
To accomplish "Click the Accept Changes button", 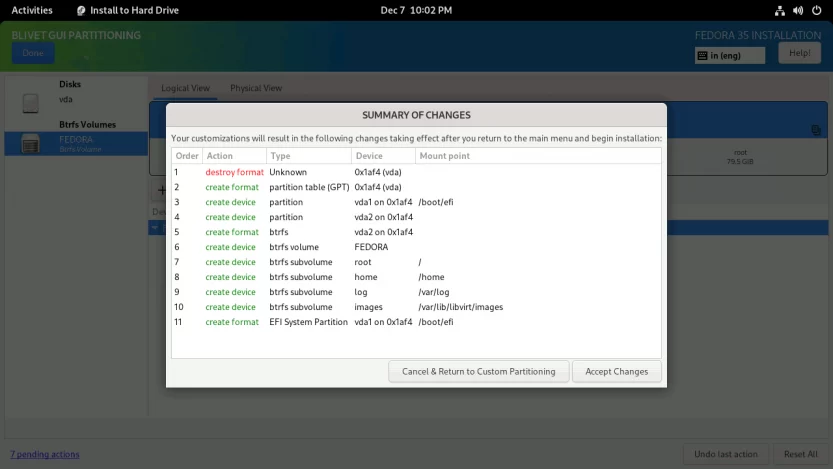I will [616, 371].
